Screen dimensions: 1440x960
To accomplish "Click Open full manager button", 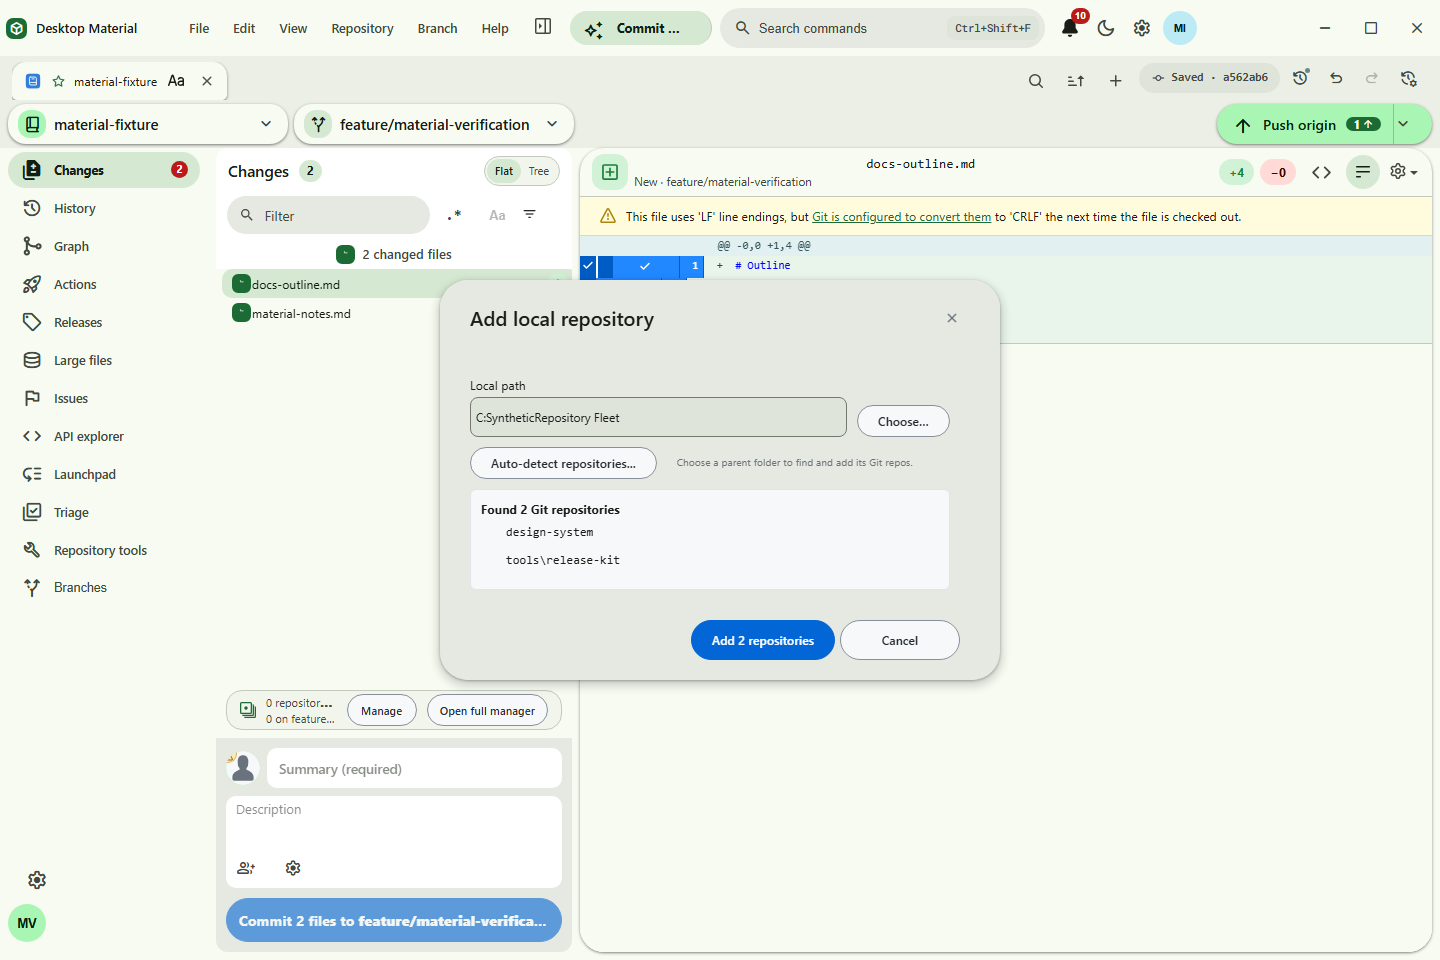I will point(487,710).
